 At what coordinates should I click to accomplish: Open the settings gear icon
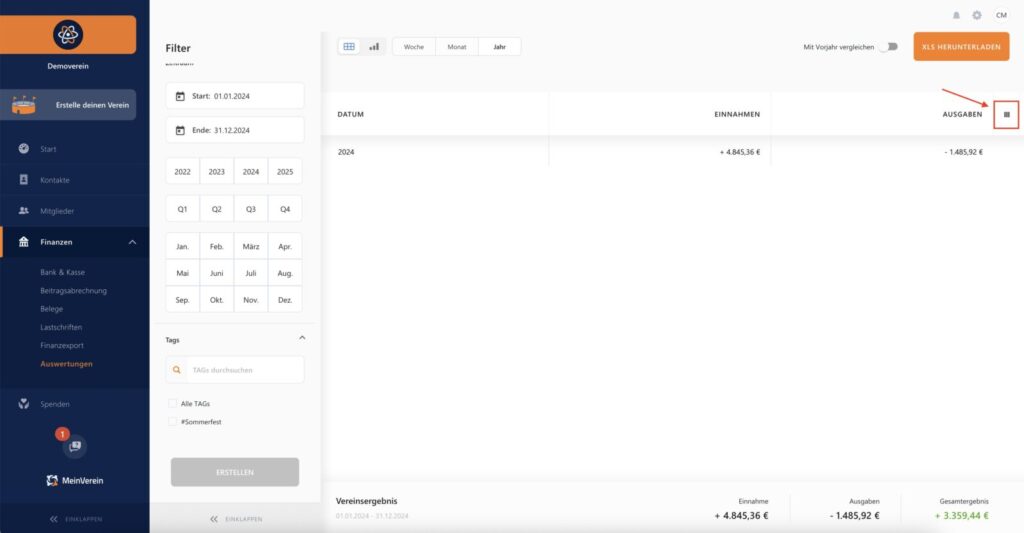(976, 15)
